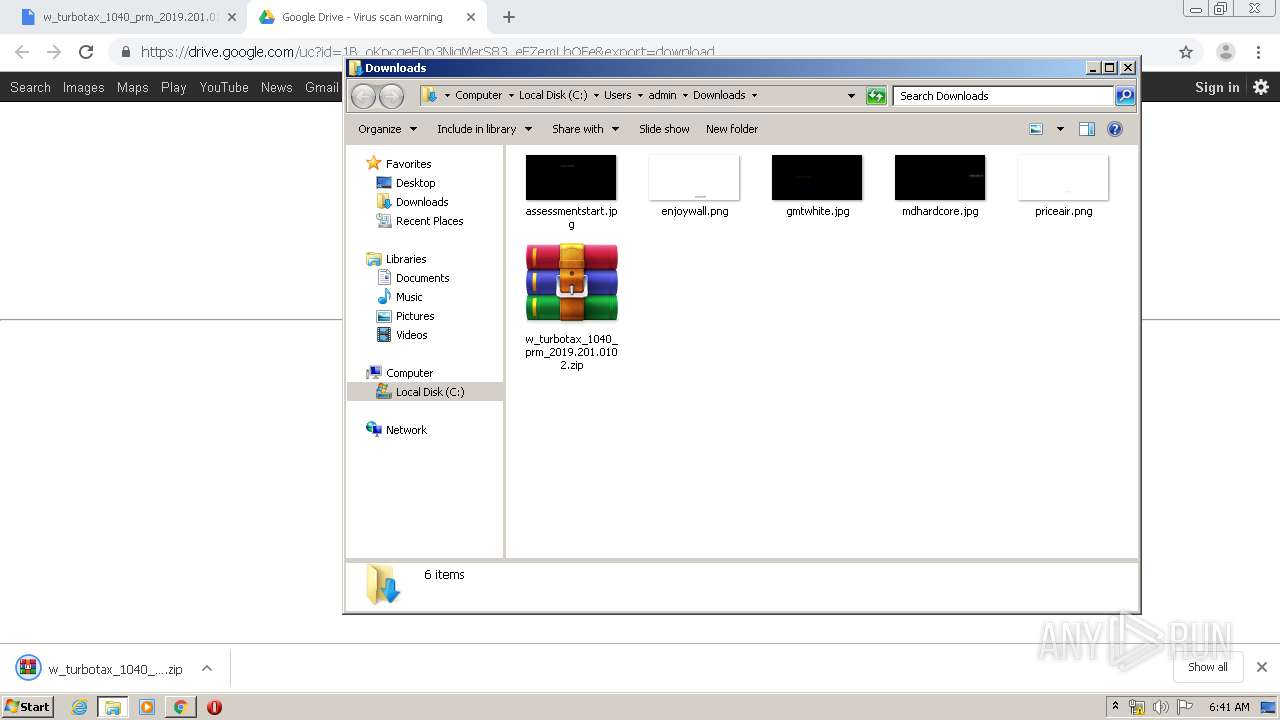Screen dimensions: 1280x720
Task: Expand dropdown arrow after Downloads breadcrumb
Action: pyautogui.click(x=754, y=96)
